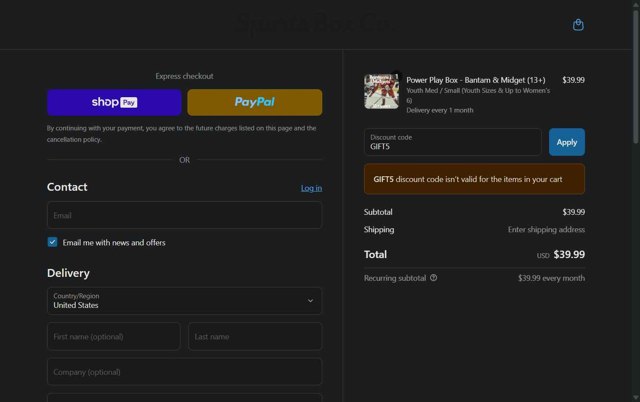Screen dimensions: 640x402
Task: Click the 'Express checkout' label
Action: pyautogui.click(x=184, y=76)
